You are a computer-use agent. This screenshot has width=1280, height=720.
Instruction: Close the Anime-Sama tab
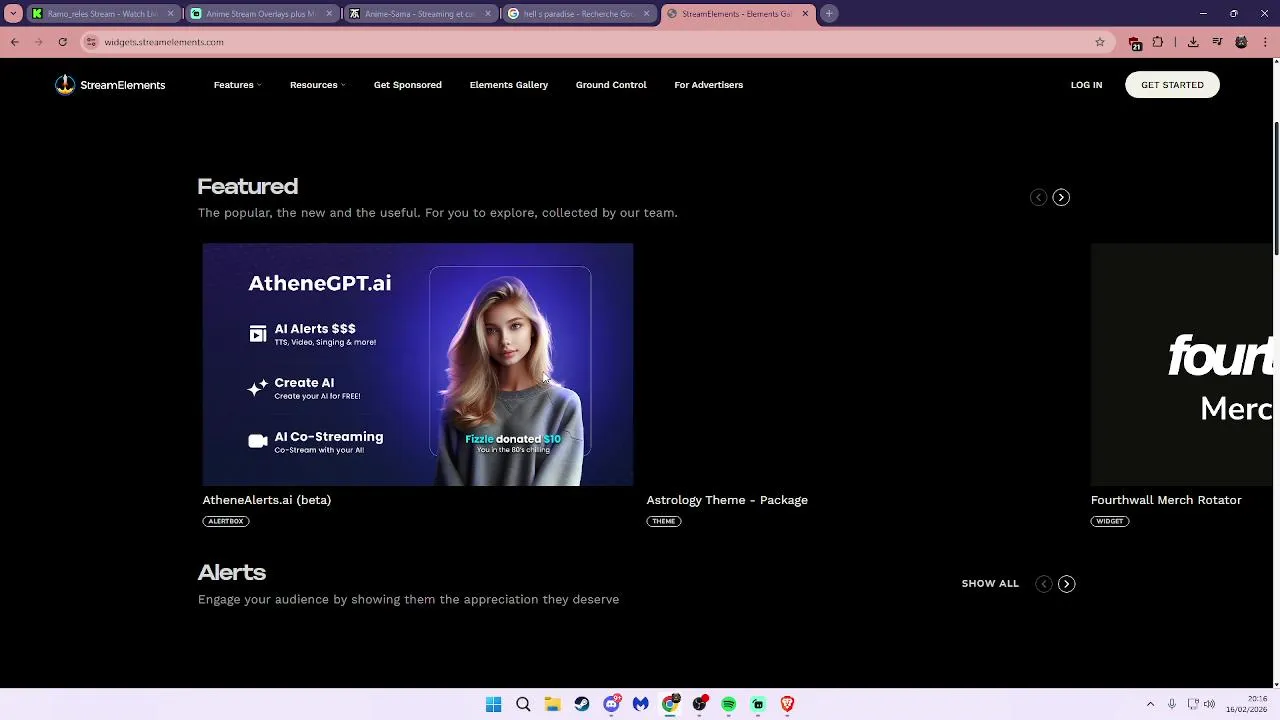(x=488, y=14)
